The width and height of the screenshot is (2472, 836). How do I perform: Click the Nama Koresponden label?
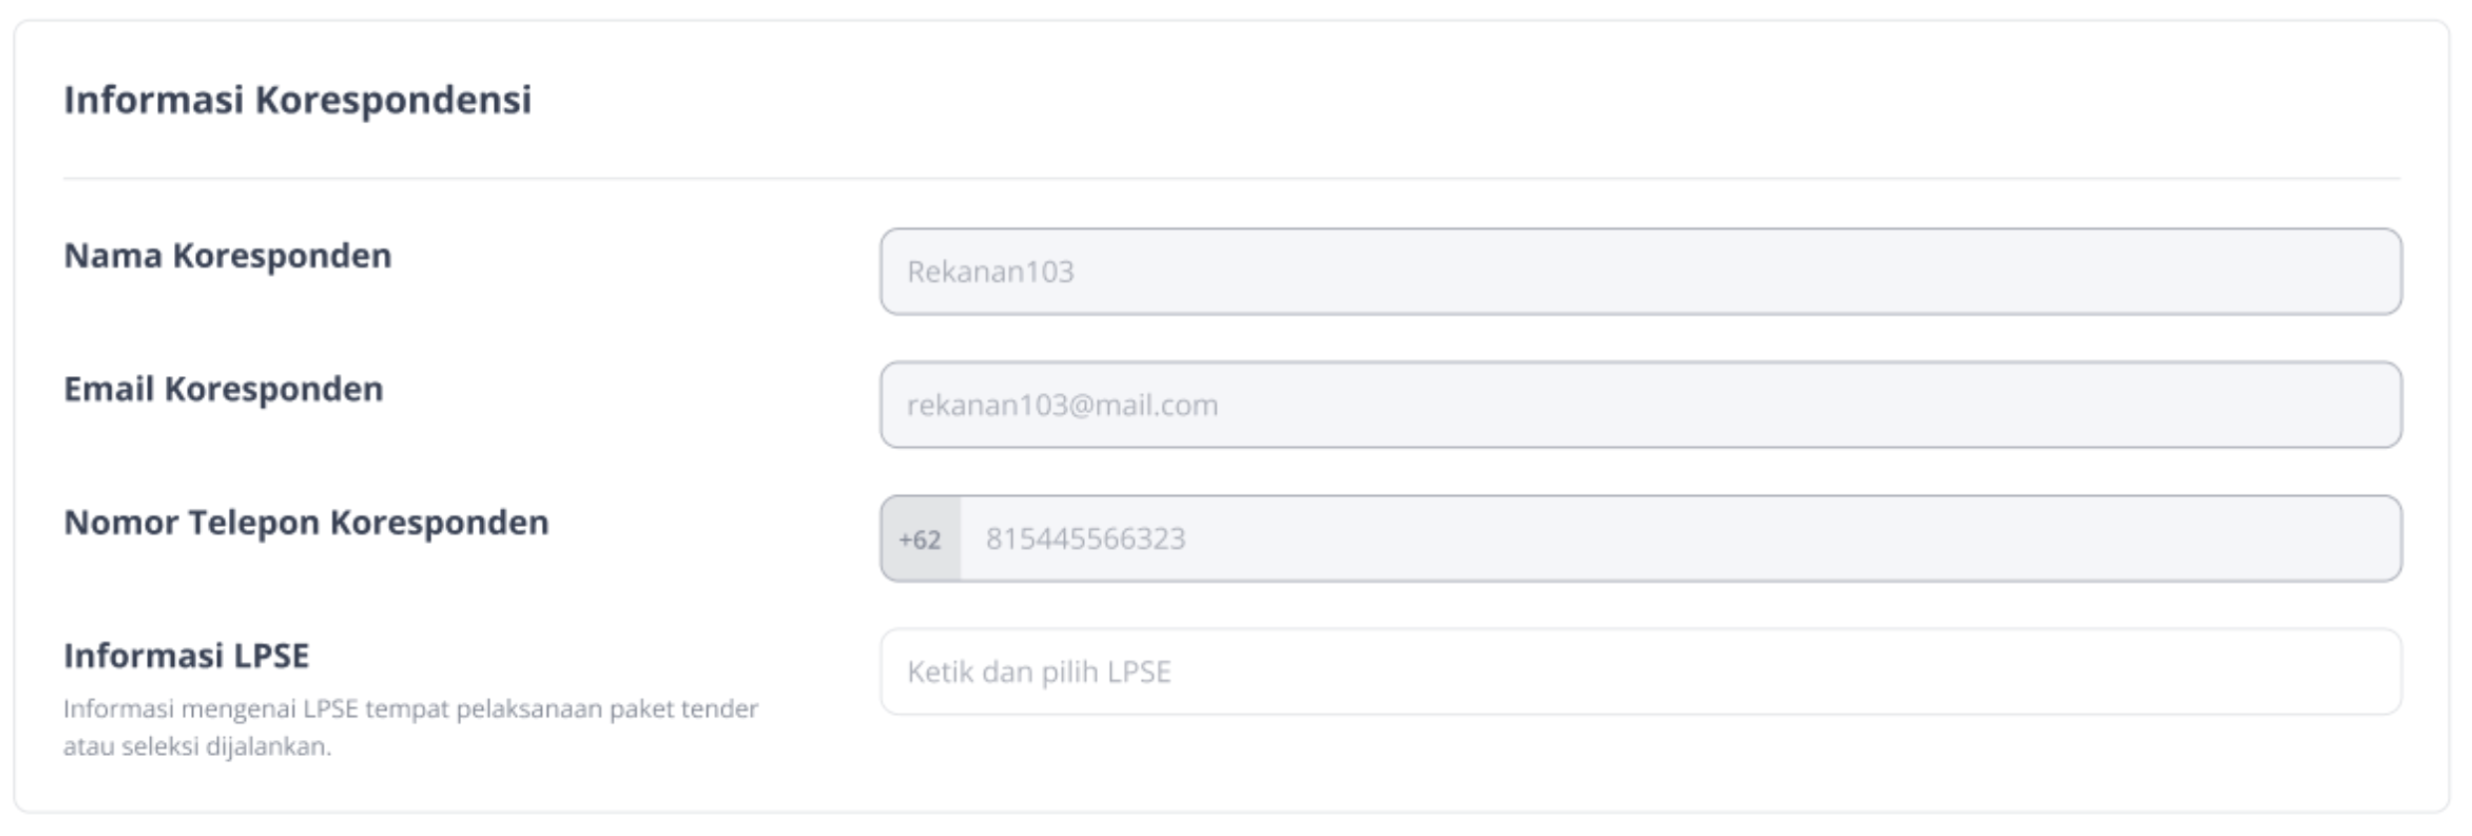pyautogui.click(x=228, y=256)
